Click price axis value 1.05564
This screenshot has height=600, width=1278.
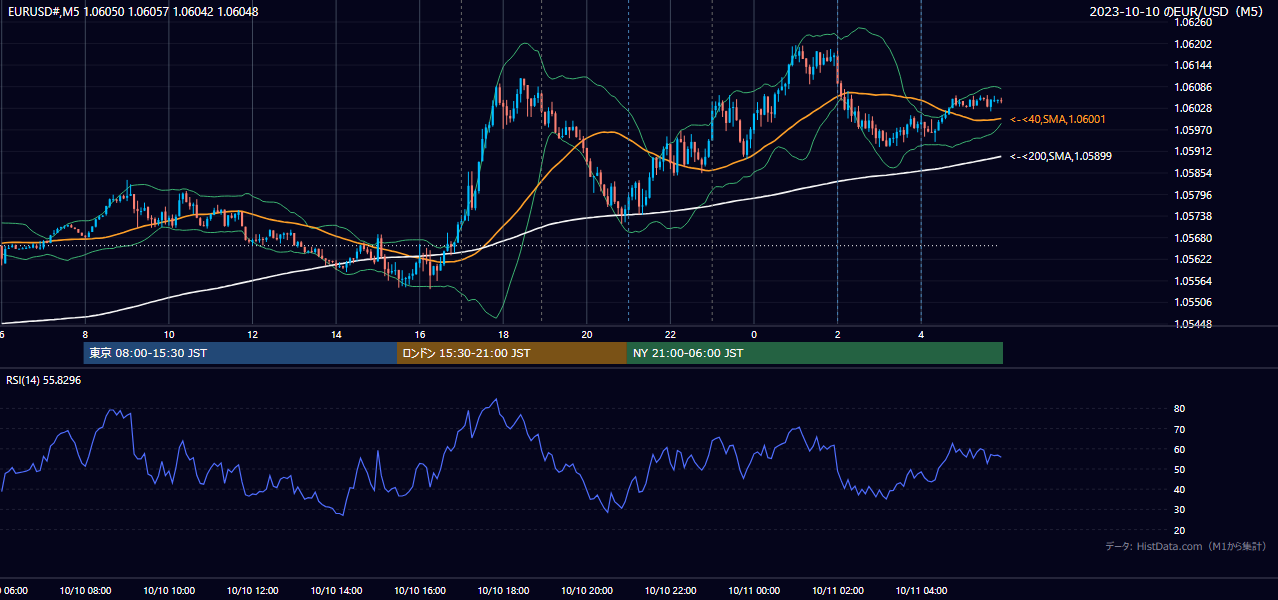tap(1193, 281)
